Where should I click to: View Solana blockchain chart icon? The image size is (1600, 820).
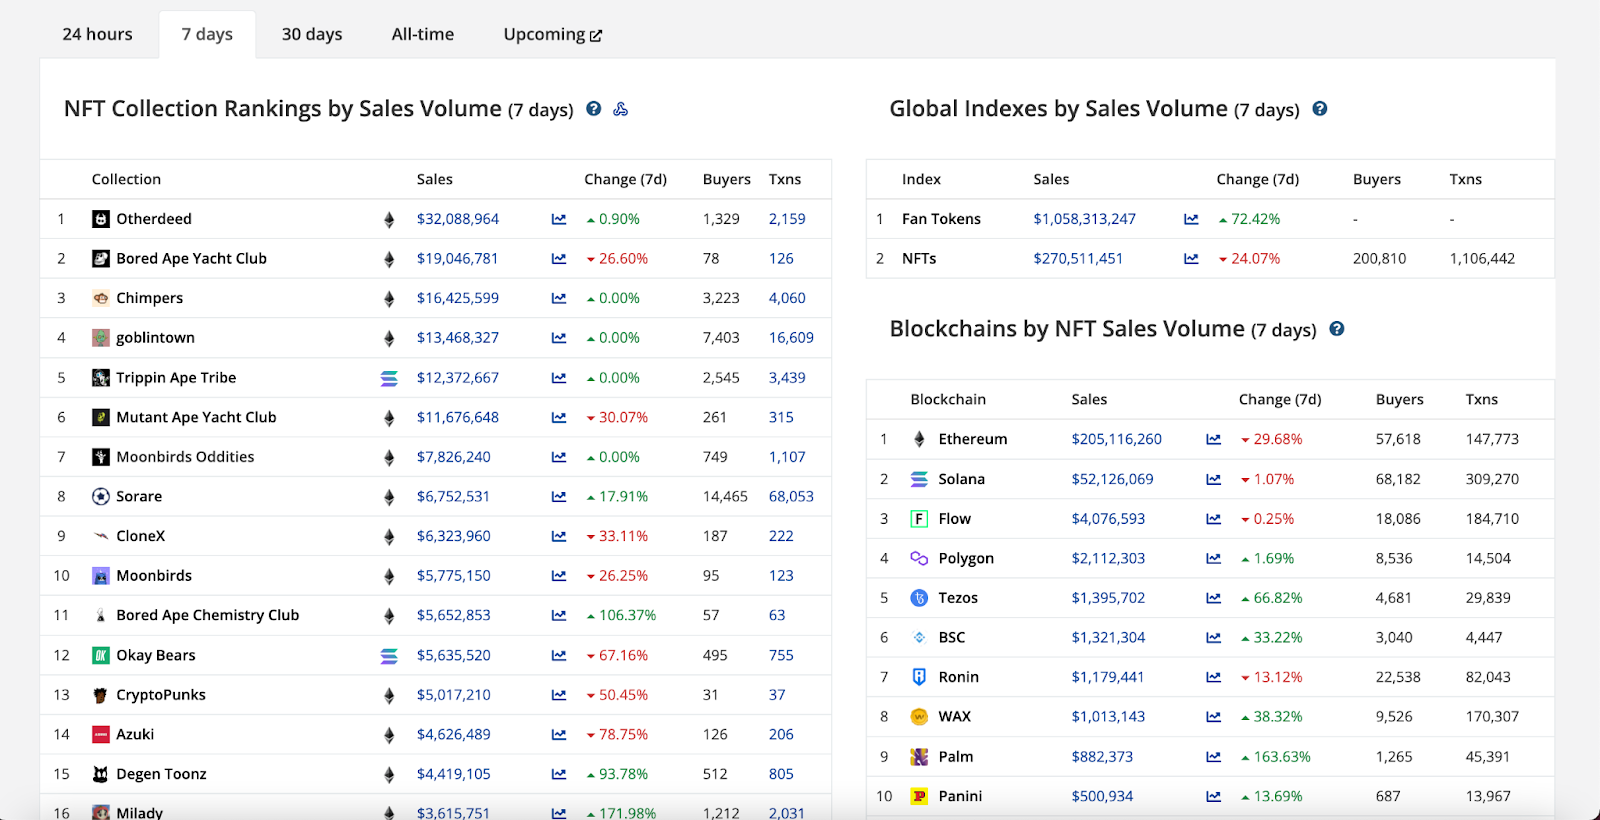pos(1213,479)
